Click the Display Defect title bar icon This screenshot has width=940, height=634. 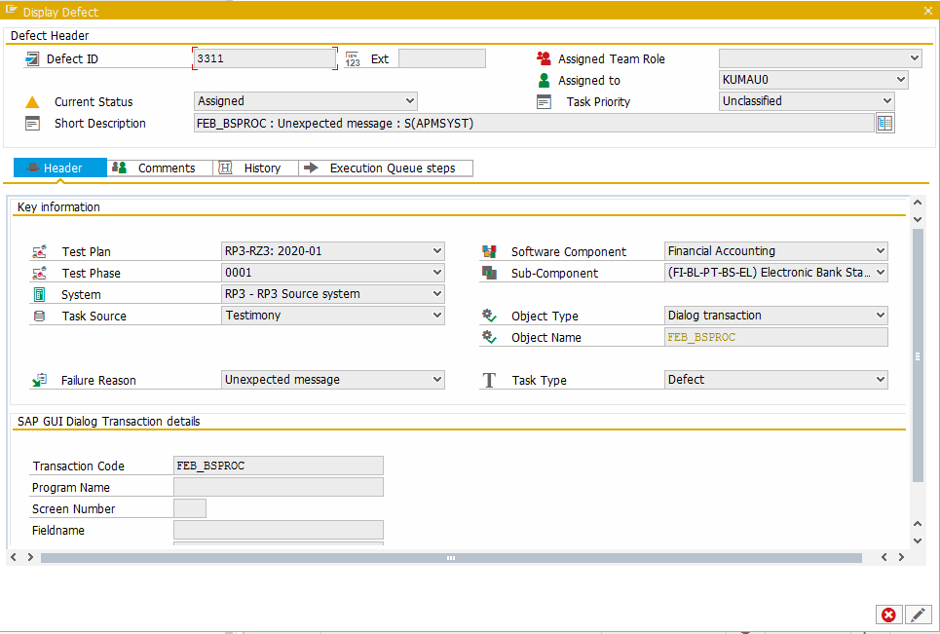[11, 10]
